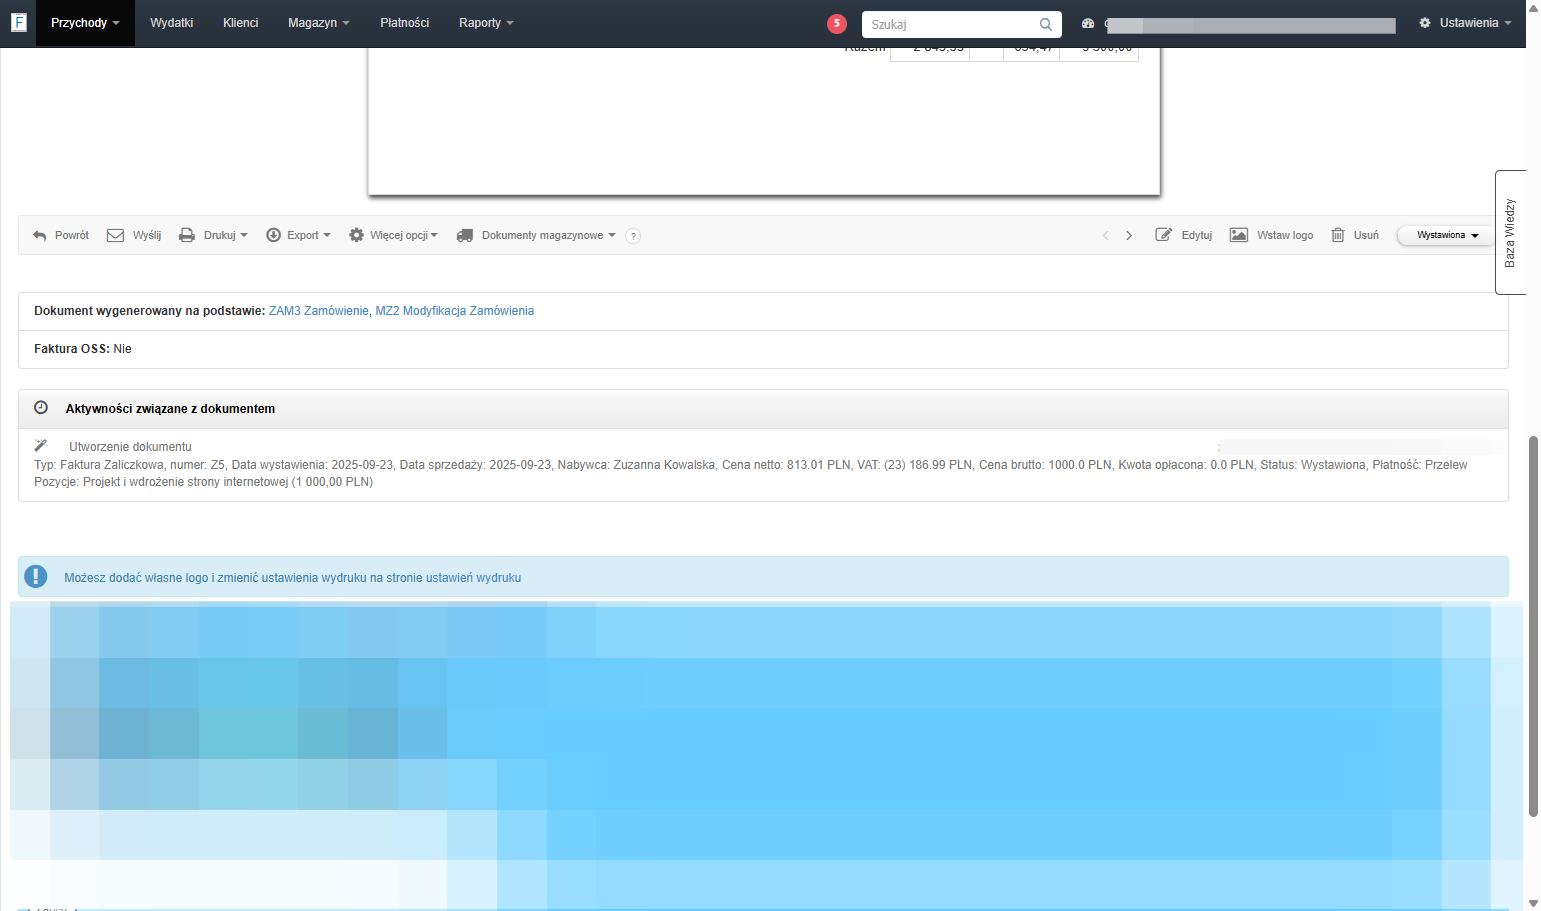Viewport: 1541px width, 911px height.
Task: Open the Drukuj print dropdown
Action: 213,235
